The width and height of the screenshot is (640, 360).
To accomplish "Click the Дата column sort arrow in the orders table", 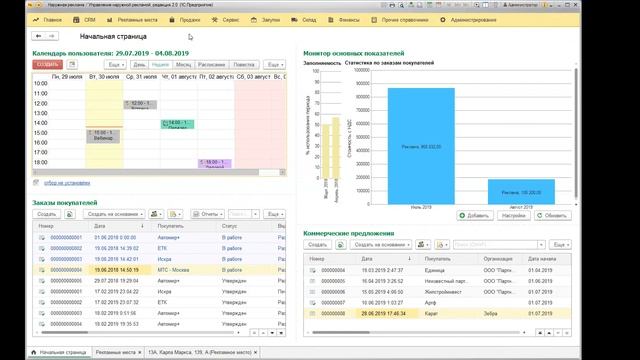I will click(x=142, y=226).
